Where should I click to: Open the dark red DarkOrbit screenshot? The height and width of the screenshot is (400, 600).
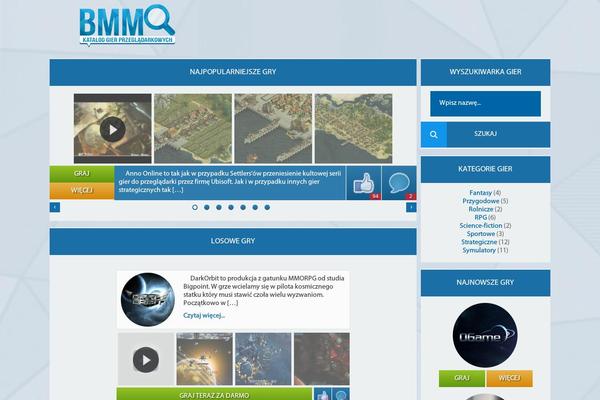tap(321, 359)
